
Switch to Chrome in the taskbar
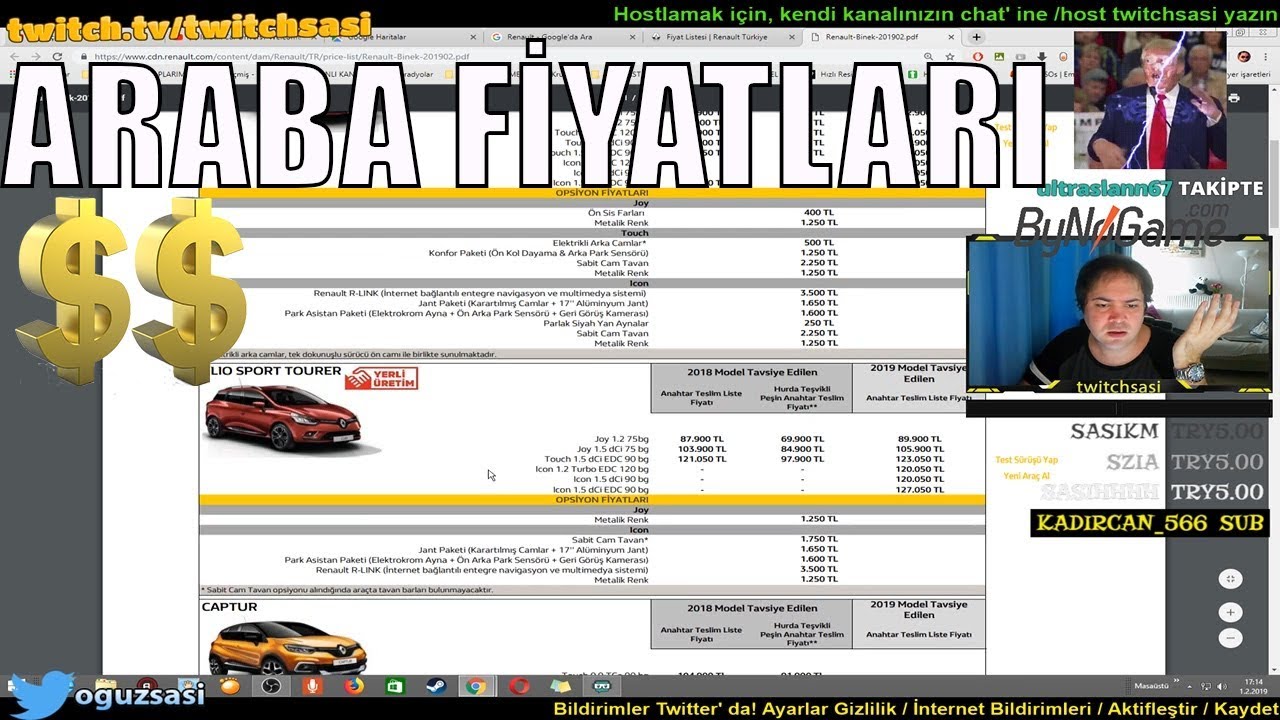476,686
